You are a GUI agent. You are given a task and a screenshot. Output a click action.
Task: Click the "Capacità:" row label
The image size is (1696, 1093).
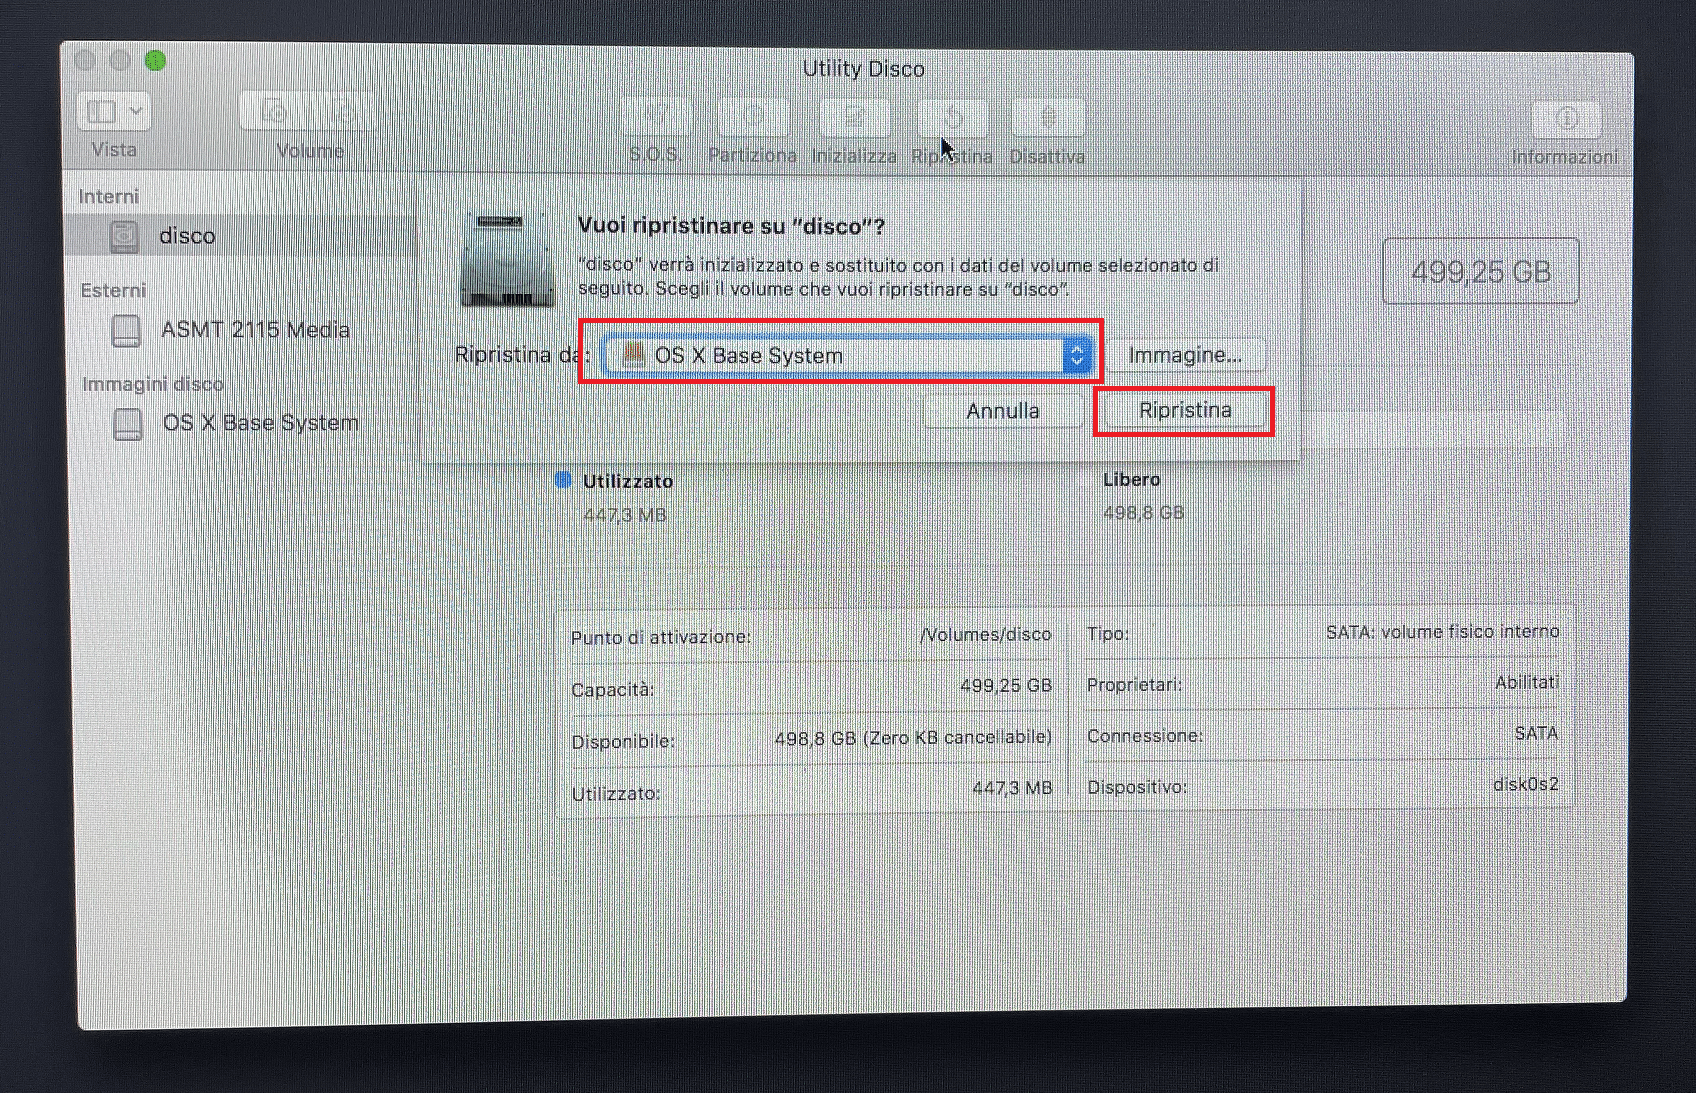(612, 690)
